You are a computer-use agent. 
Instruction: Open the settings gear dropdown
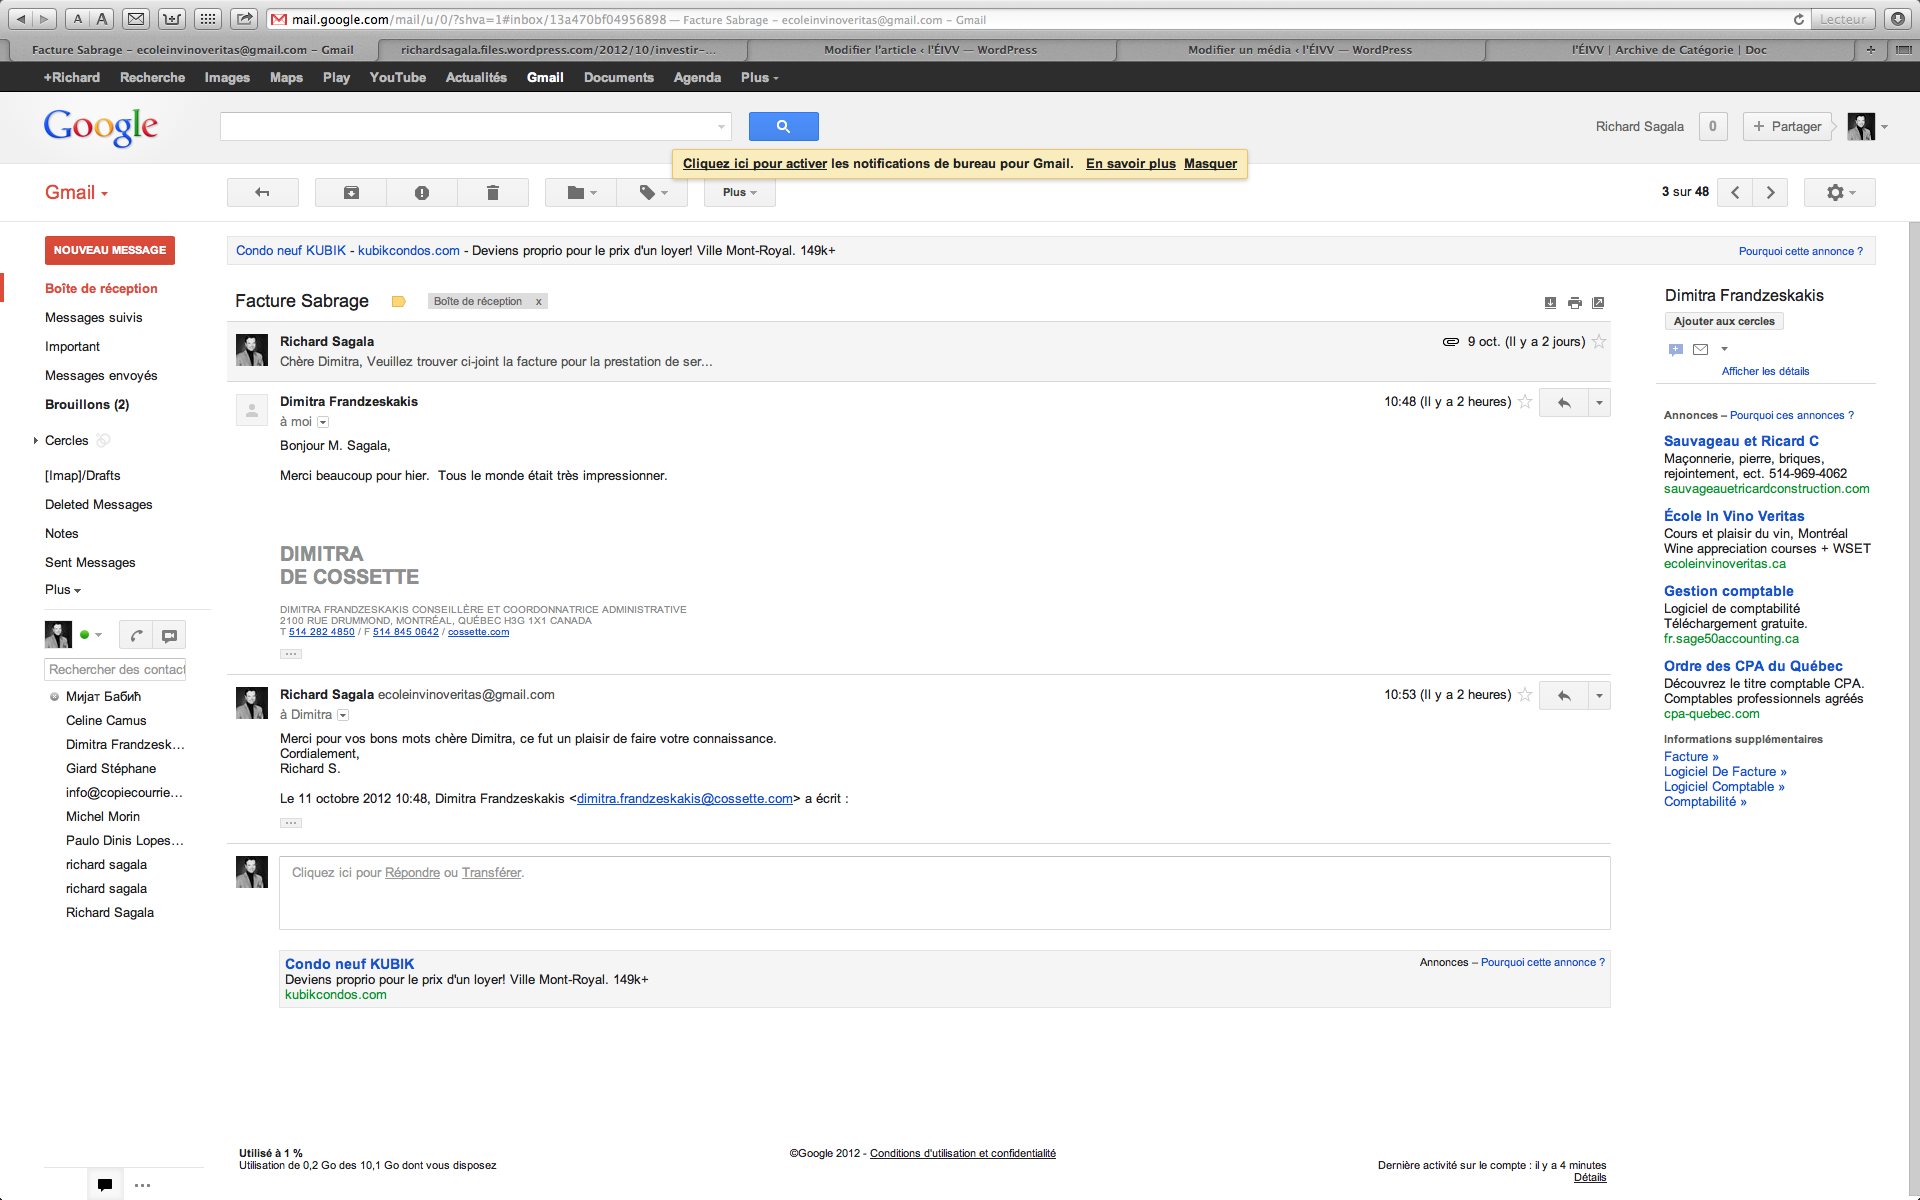pos(1840,193)
